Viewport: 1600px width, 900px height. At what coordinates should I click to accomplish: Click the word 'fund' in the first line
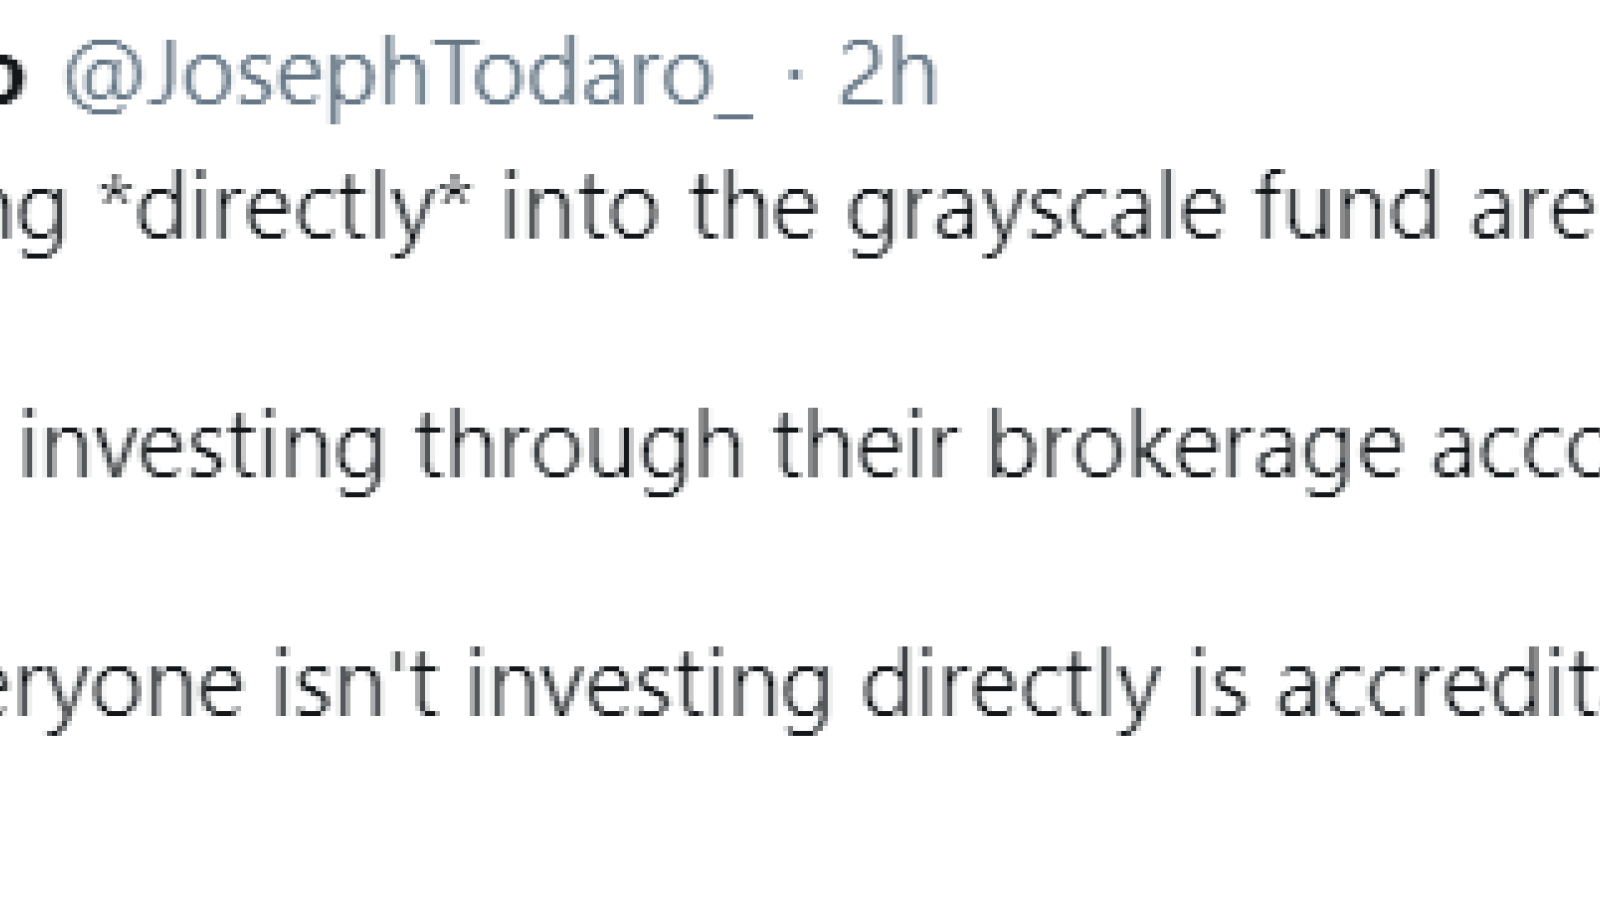coord(1347,206)
